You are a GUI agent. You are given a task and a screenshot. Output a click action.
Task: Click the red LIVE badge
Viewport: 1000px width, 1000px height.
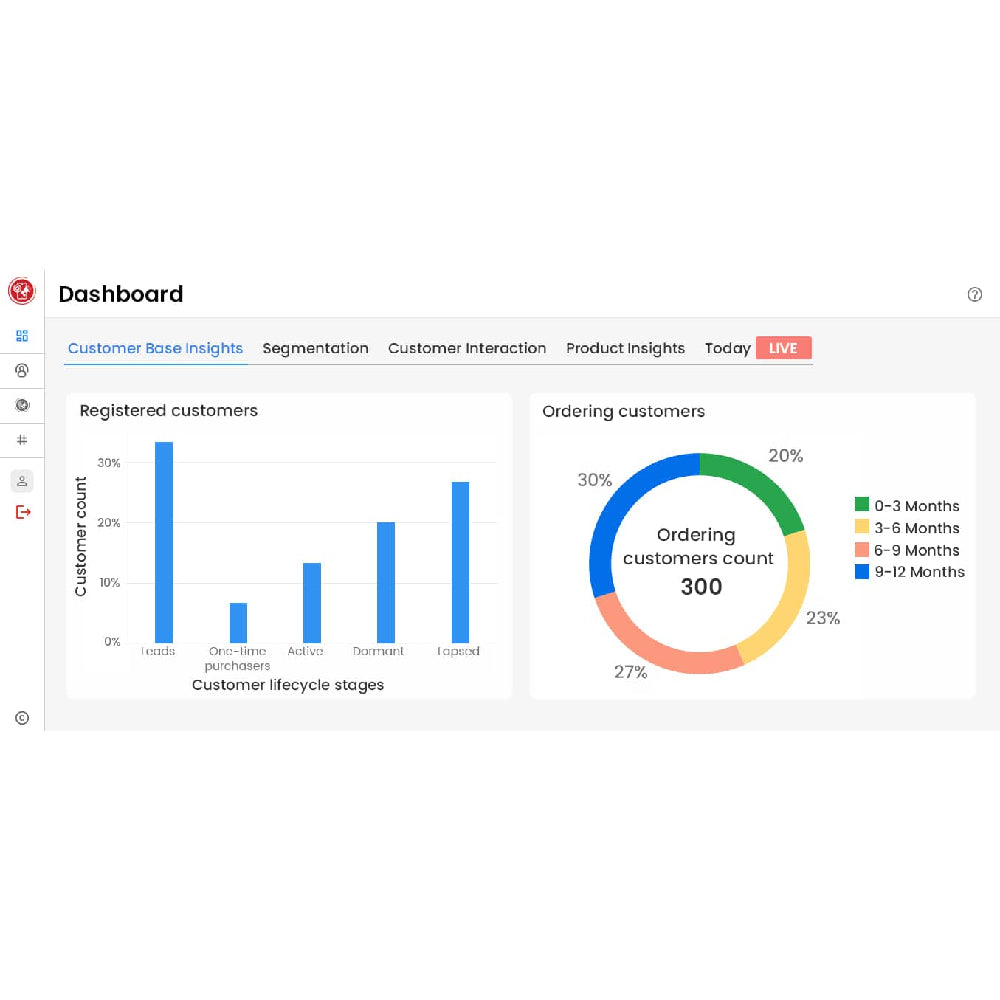784,348
